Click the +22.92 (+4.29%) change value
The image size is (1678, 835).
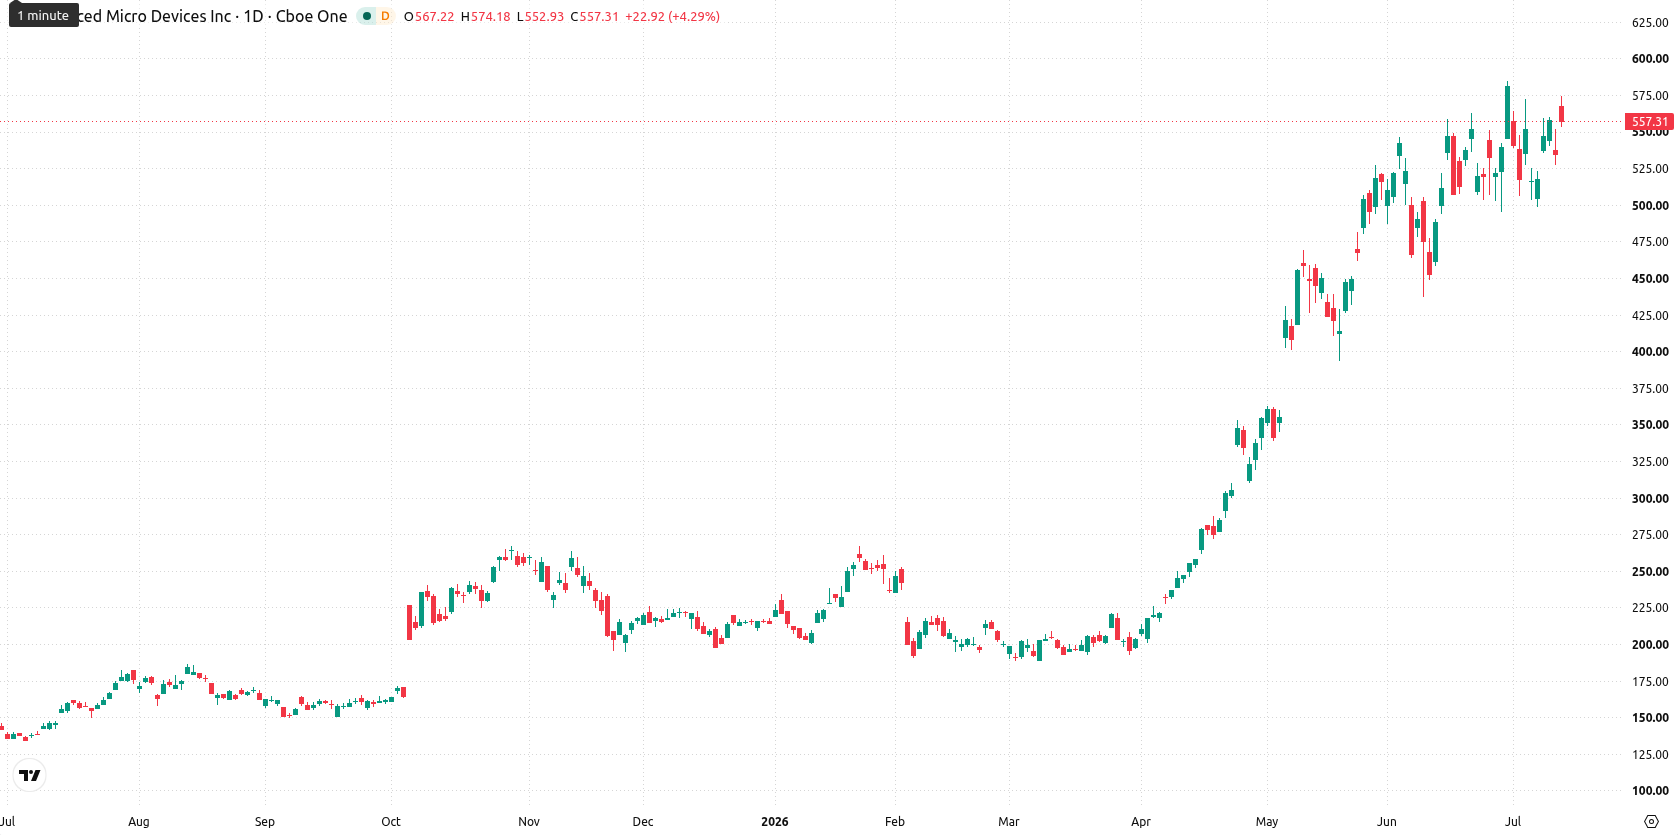tap(672, 17)
